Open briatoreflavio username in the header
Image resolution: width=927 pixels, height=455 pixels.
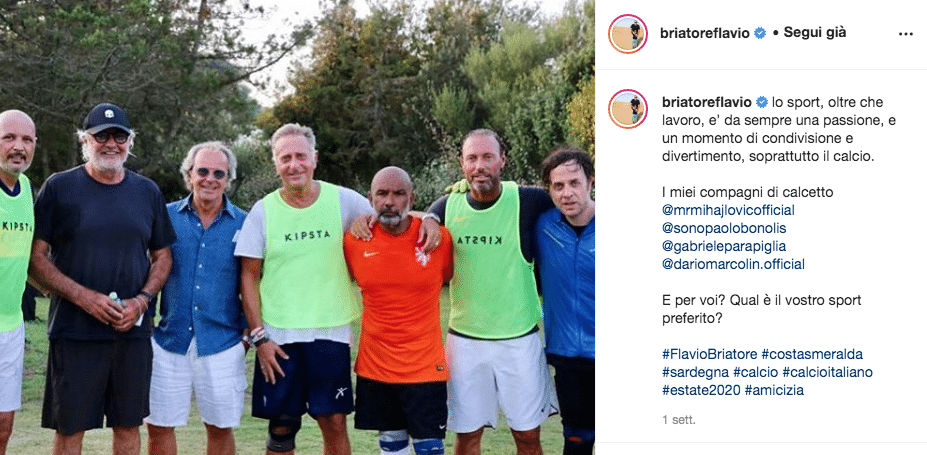(x=706, y=34)
